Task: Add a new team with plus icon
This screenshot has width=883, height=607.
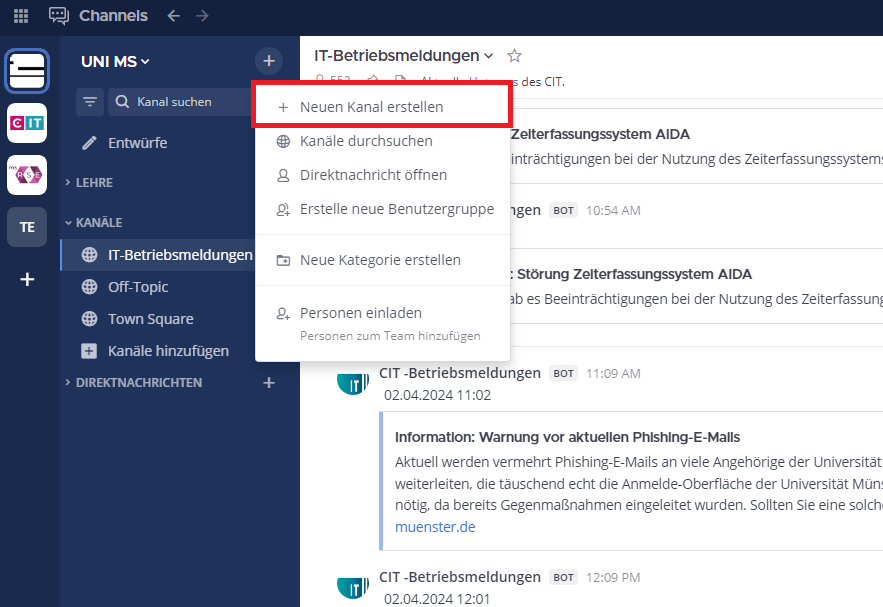Action: (x=27, y=280)
